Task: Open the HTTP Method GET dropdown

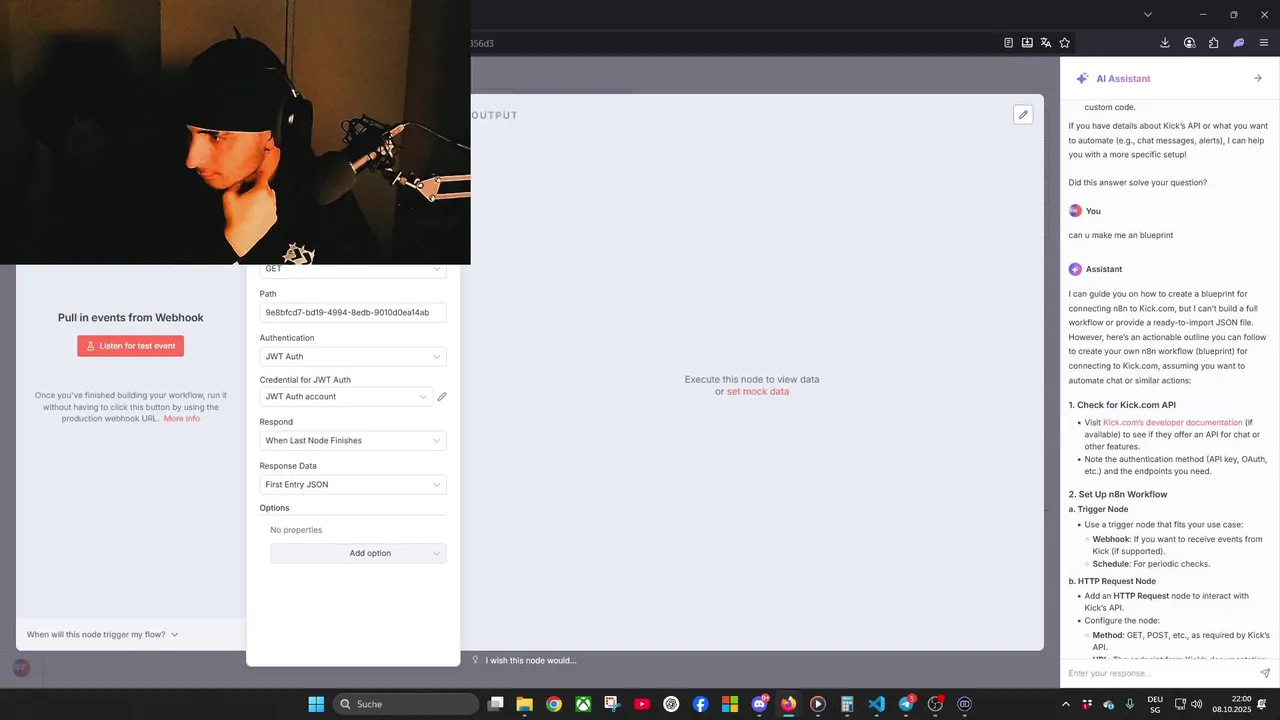Action: (353, 269)
